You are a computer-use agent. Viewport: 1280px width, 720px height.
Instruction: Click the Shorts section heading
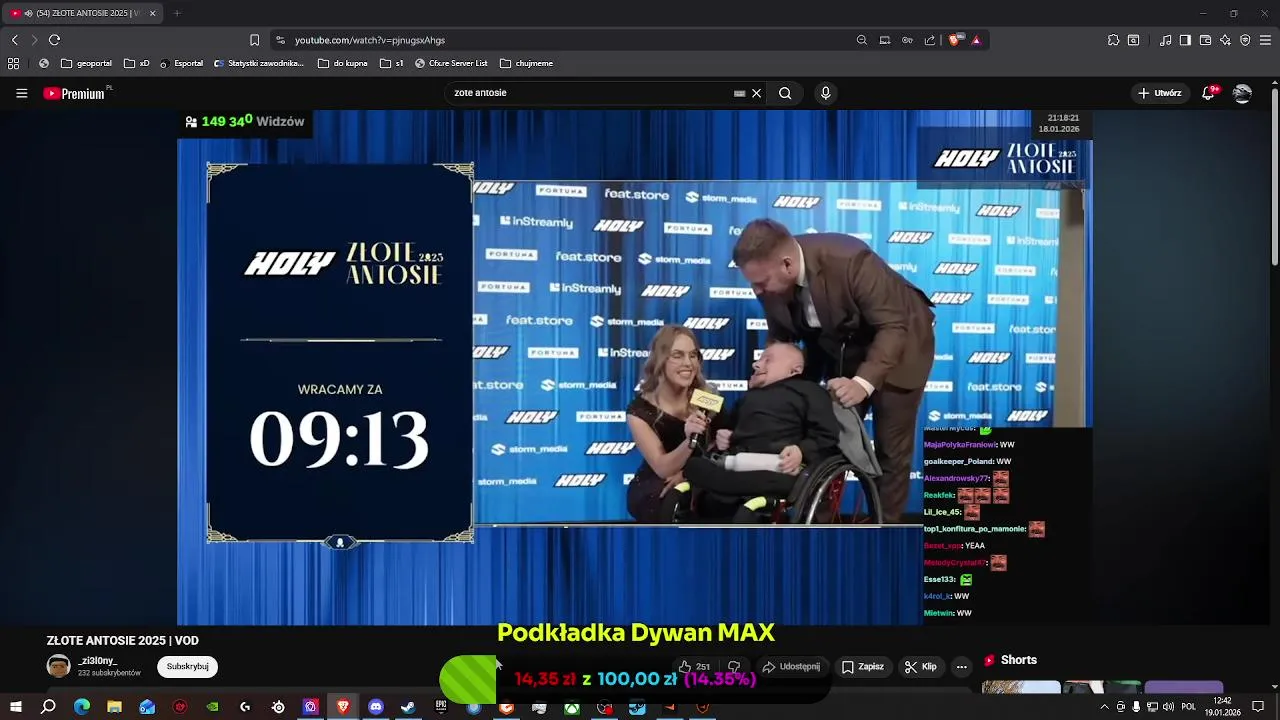pyautogui.click(x=1019, y=660)
